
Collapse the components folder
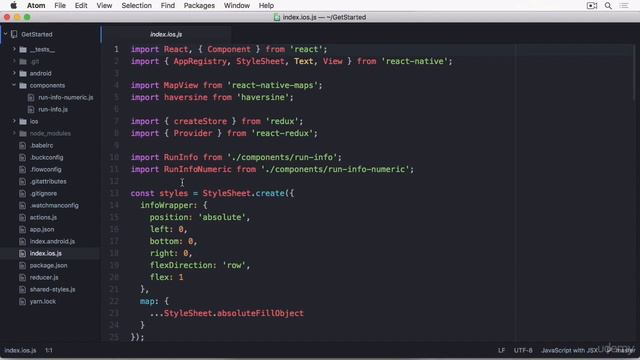point(14,85)
